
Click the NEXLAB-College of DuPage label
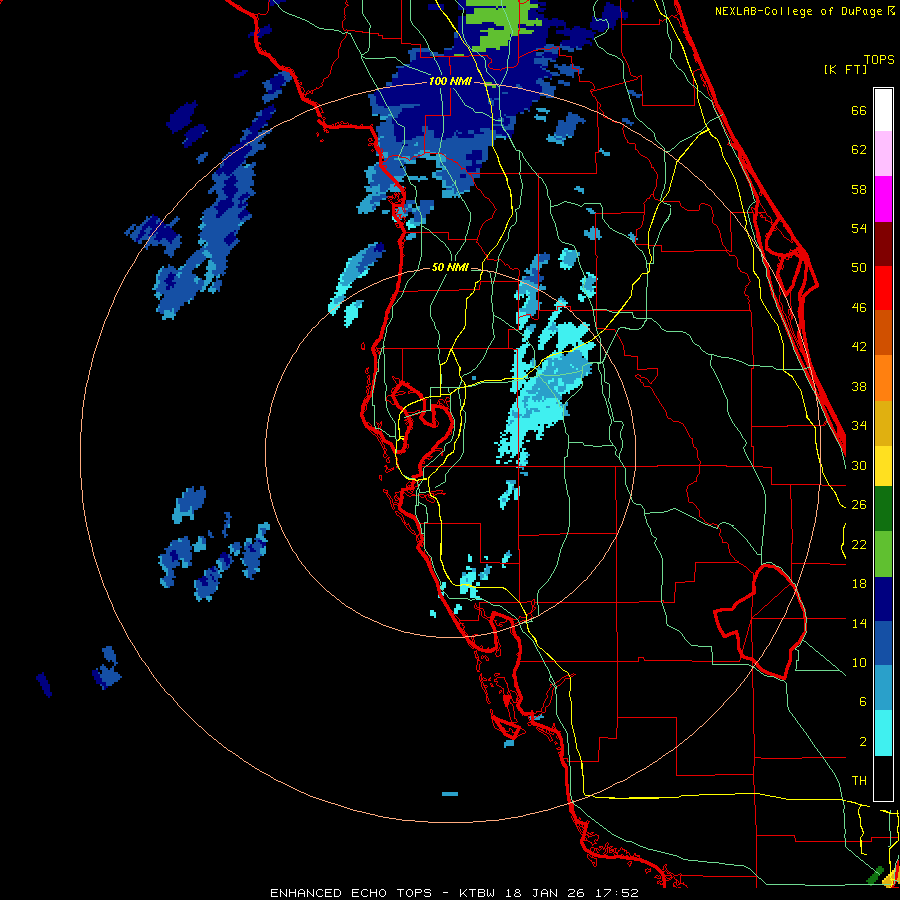pyautogui.click(x=800, y=11)
